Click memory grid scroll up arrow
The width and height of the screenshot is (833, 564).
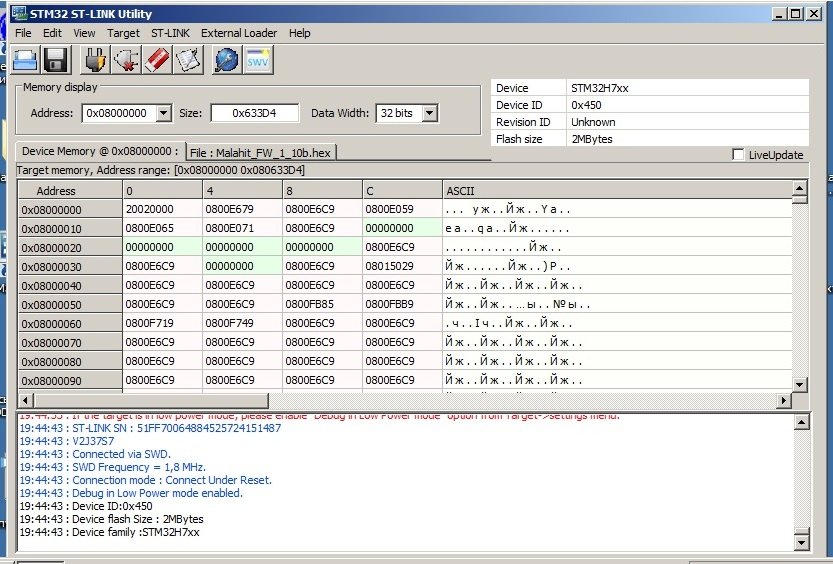click(x=800, y=188)
